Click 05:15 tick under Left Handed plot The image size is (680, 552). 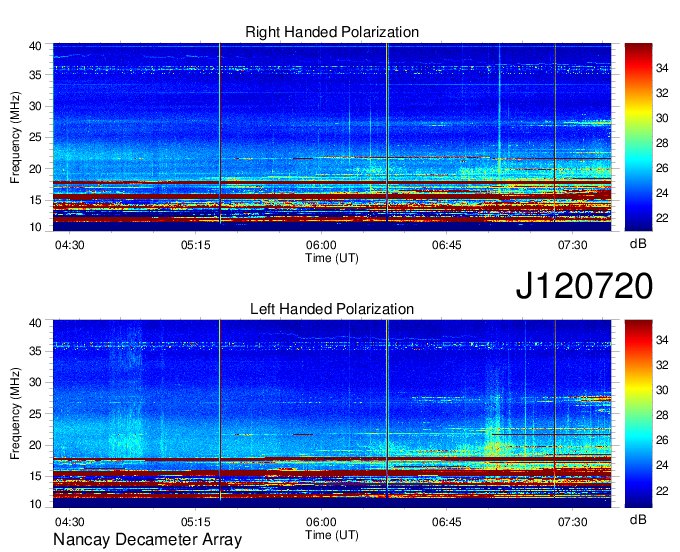[x=195, y=522]
